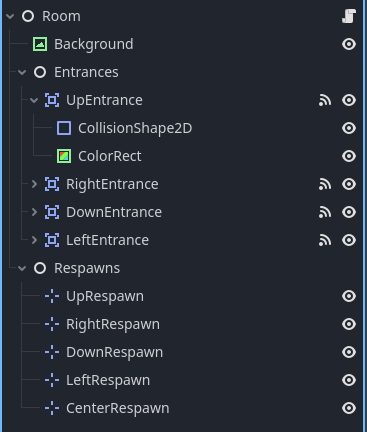Image resolution: width=367 pixels, height=432 pixels.
Task: Toggle LeftRespawn visibility eye
Action: pos(349,380)
